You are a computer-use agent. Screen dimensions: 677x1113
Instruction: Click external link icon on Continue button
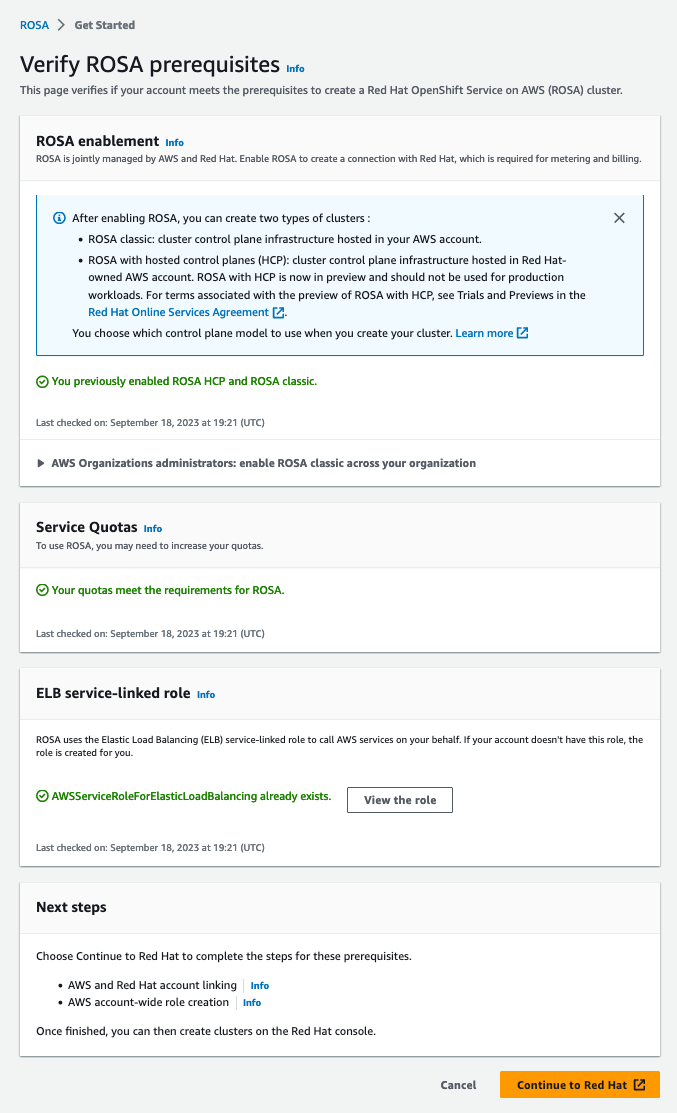640,1085
